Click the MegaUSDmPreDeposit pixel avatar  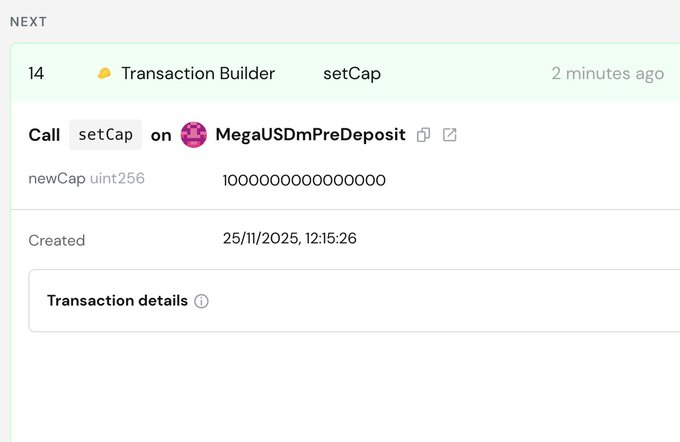194,135
